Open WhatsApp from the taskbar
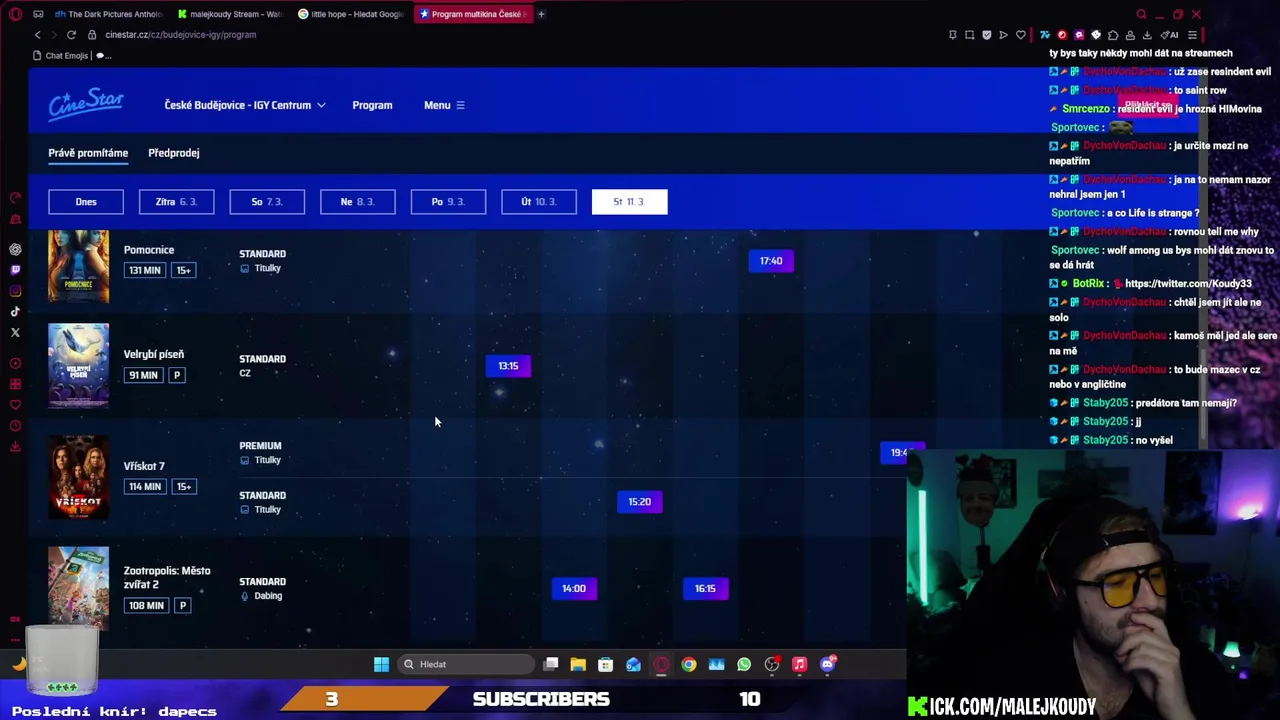Viewport: 1280px width, 720px height. coord(744,665)
